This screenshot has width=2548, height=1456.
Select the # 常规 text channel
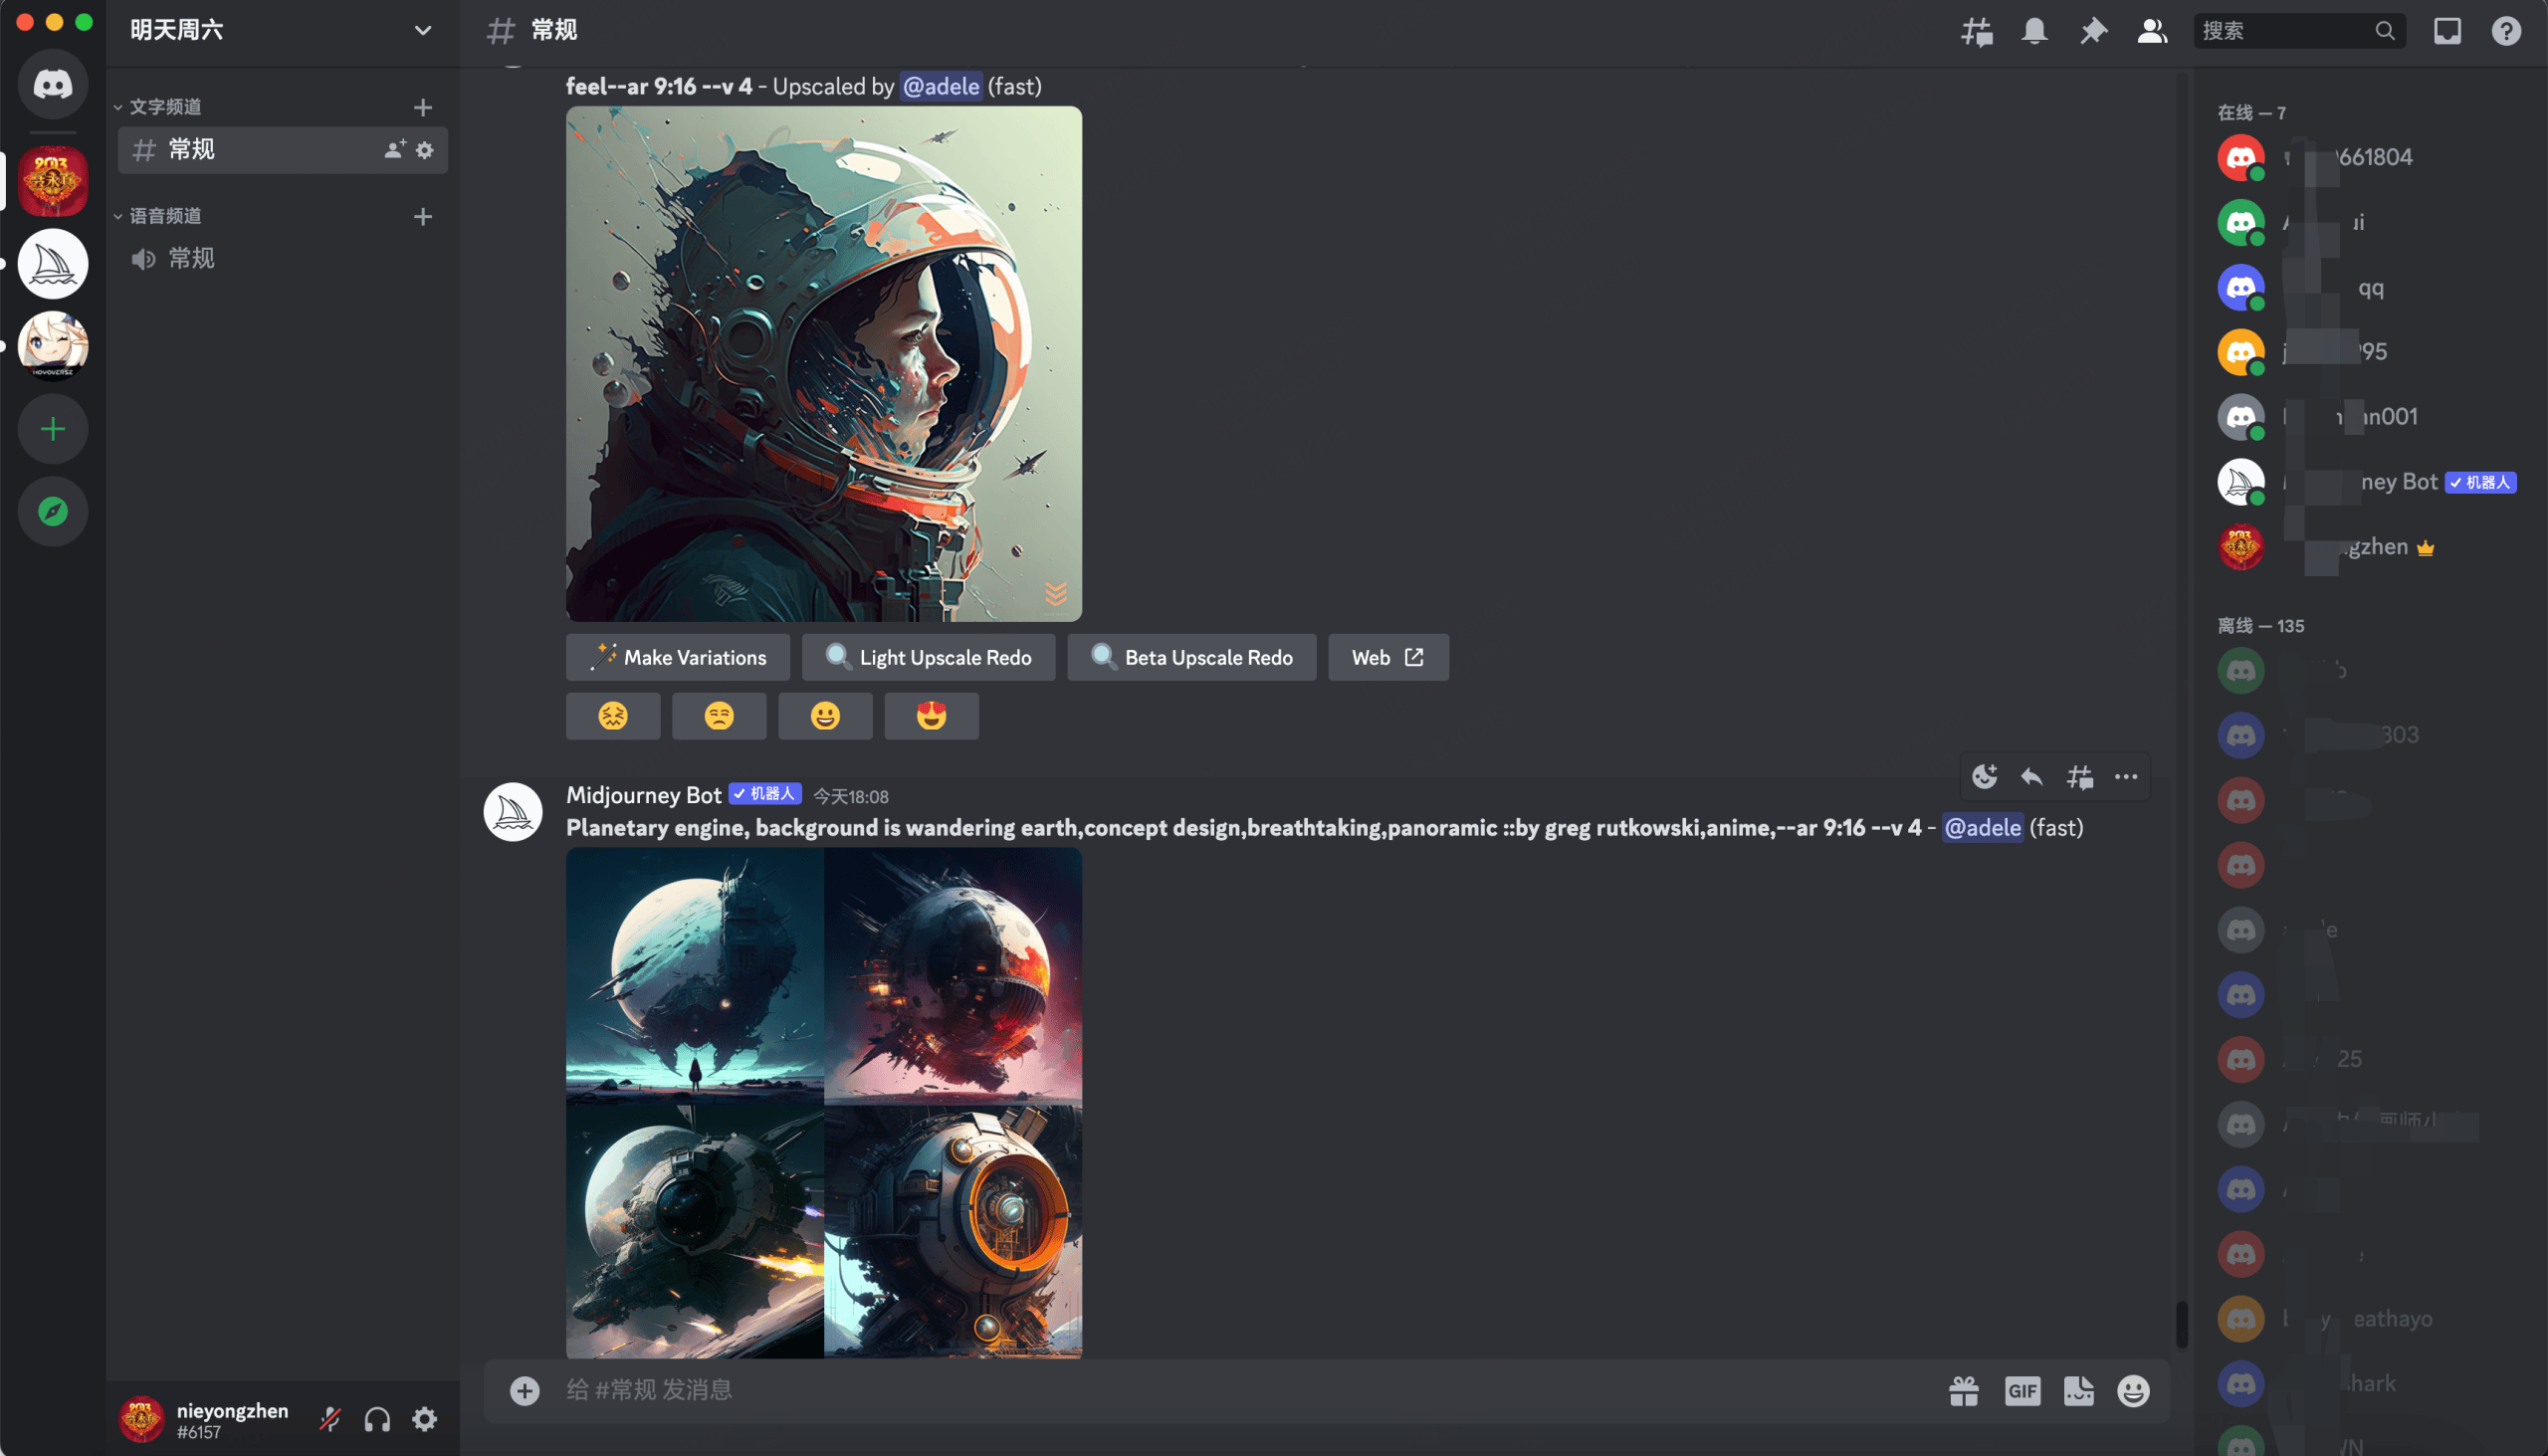point(283,150)
